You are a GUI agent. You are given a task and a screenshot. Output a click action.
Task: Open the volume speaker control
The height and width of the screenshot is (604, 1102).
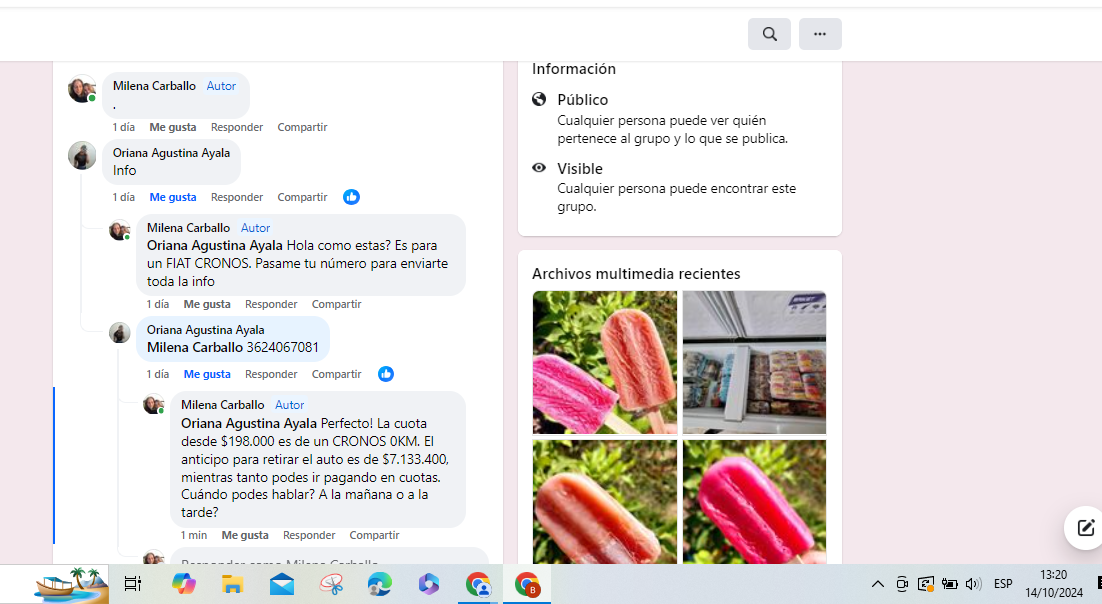(x=973, y=584)
